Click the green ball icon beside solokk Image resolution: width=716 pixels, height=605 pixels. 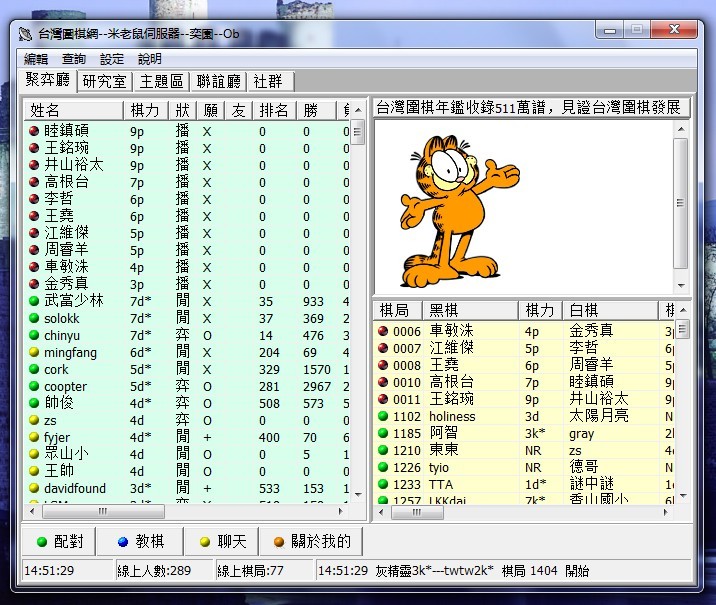pyautogui.click(x=34, y=318)
